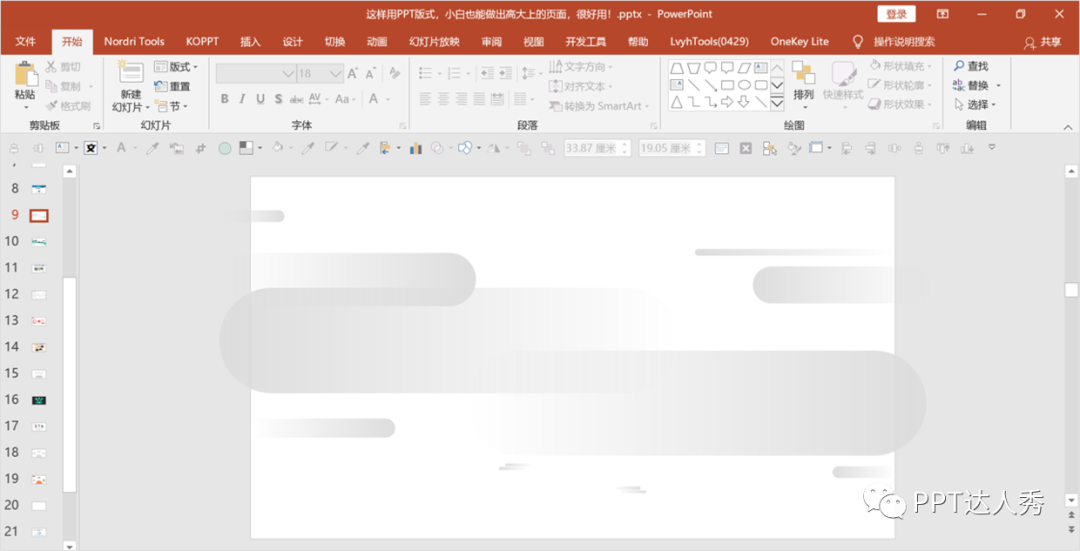Image resolution: width=1080 pixels, height=551 pixels.
Task: Open the 节 section dropdown
Action: point(172,106)
